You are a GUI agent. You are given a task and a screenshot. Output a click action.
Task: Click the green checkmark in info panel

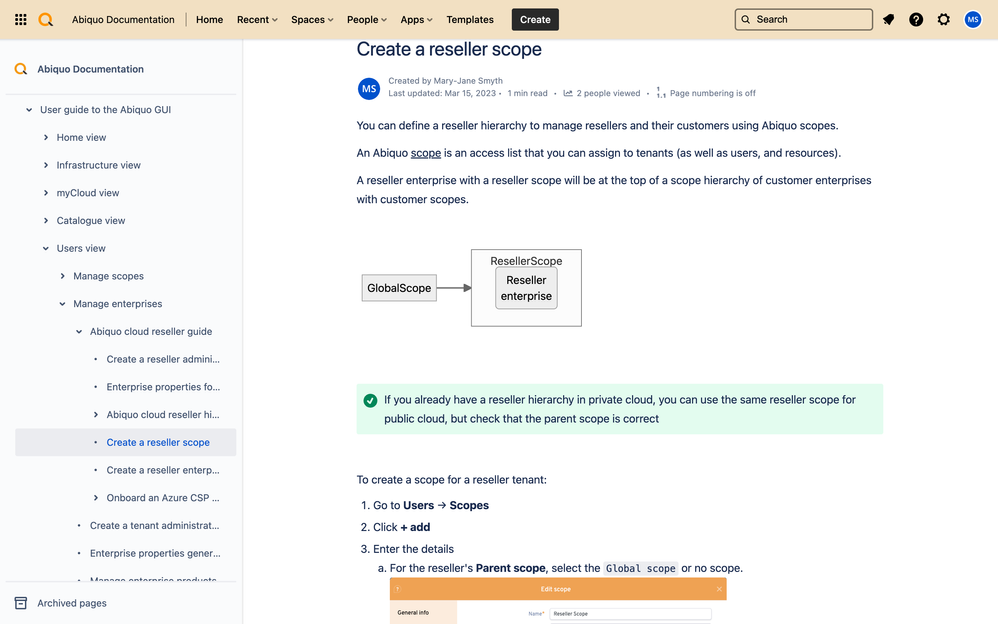coord(370,401)
